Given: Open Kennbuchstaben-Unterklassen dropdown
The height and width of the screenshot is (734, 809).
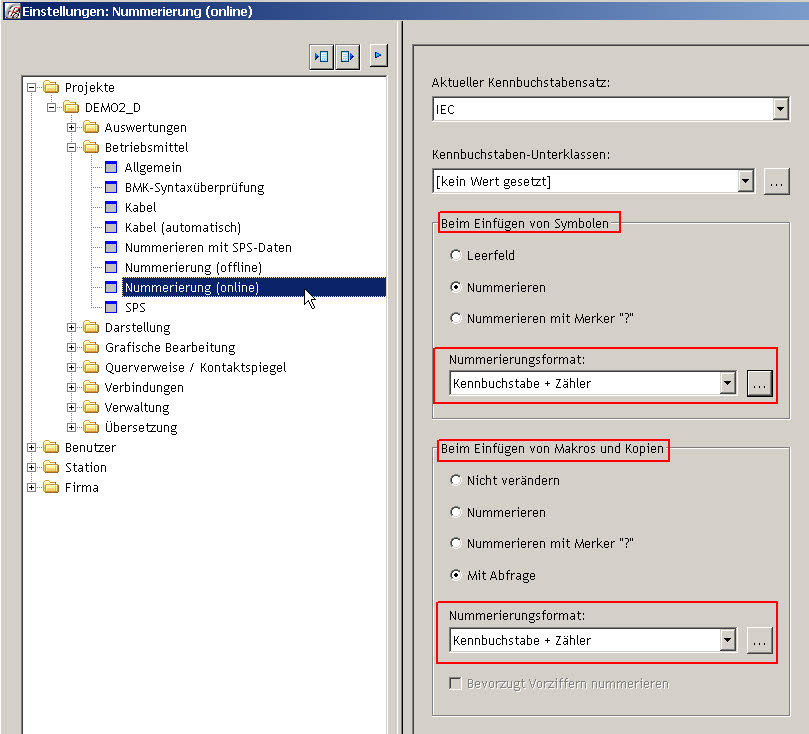Looking at the screenshot, I should [x=745, y=181].
